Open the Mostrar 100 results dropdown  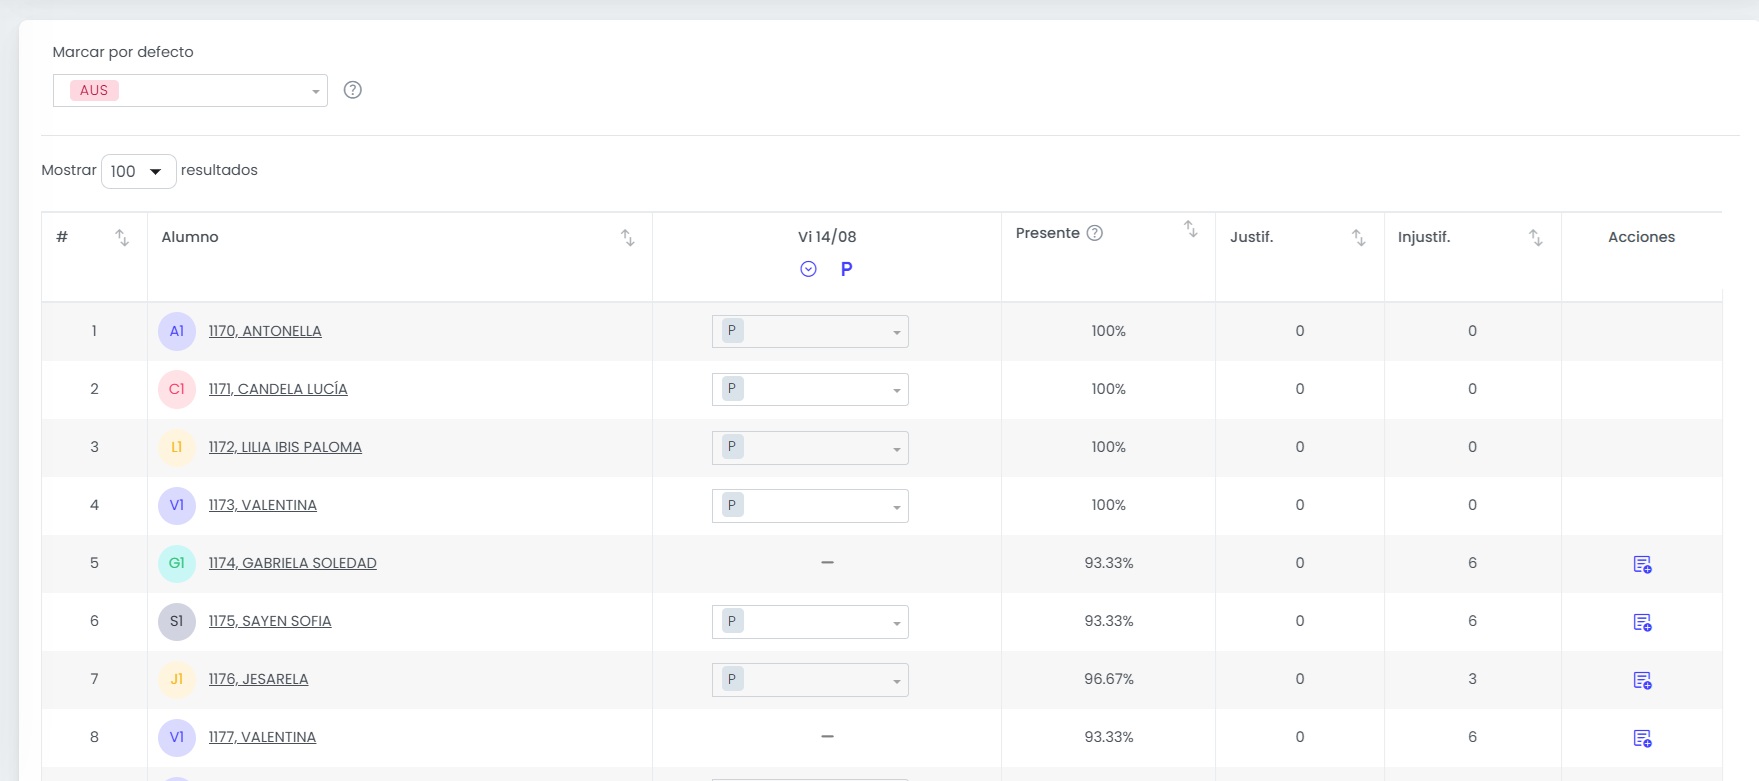(x=138, y=171)
